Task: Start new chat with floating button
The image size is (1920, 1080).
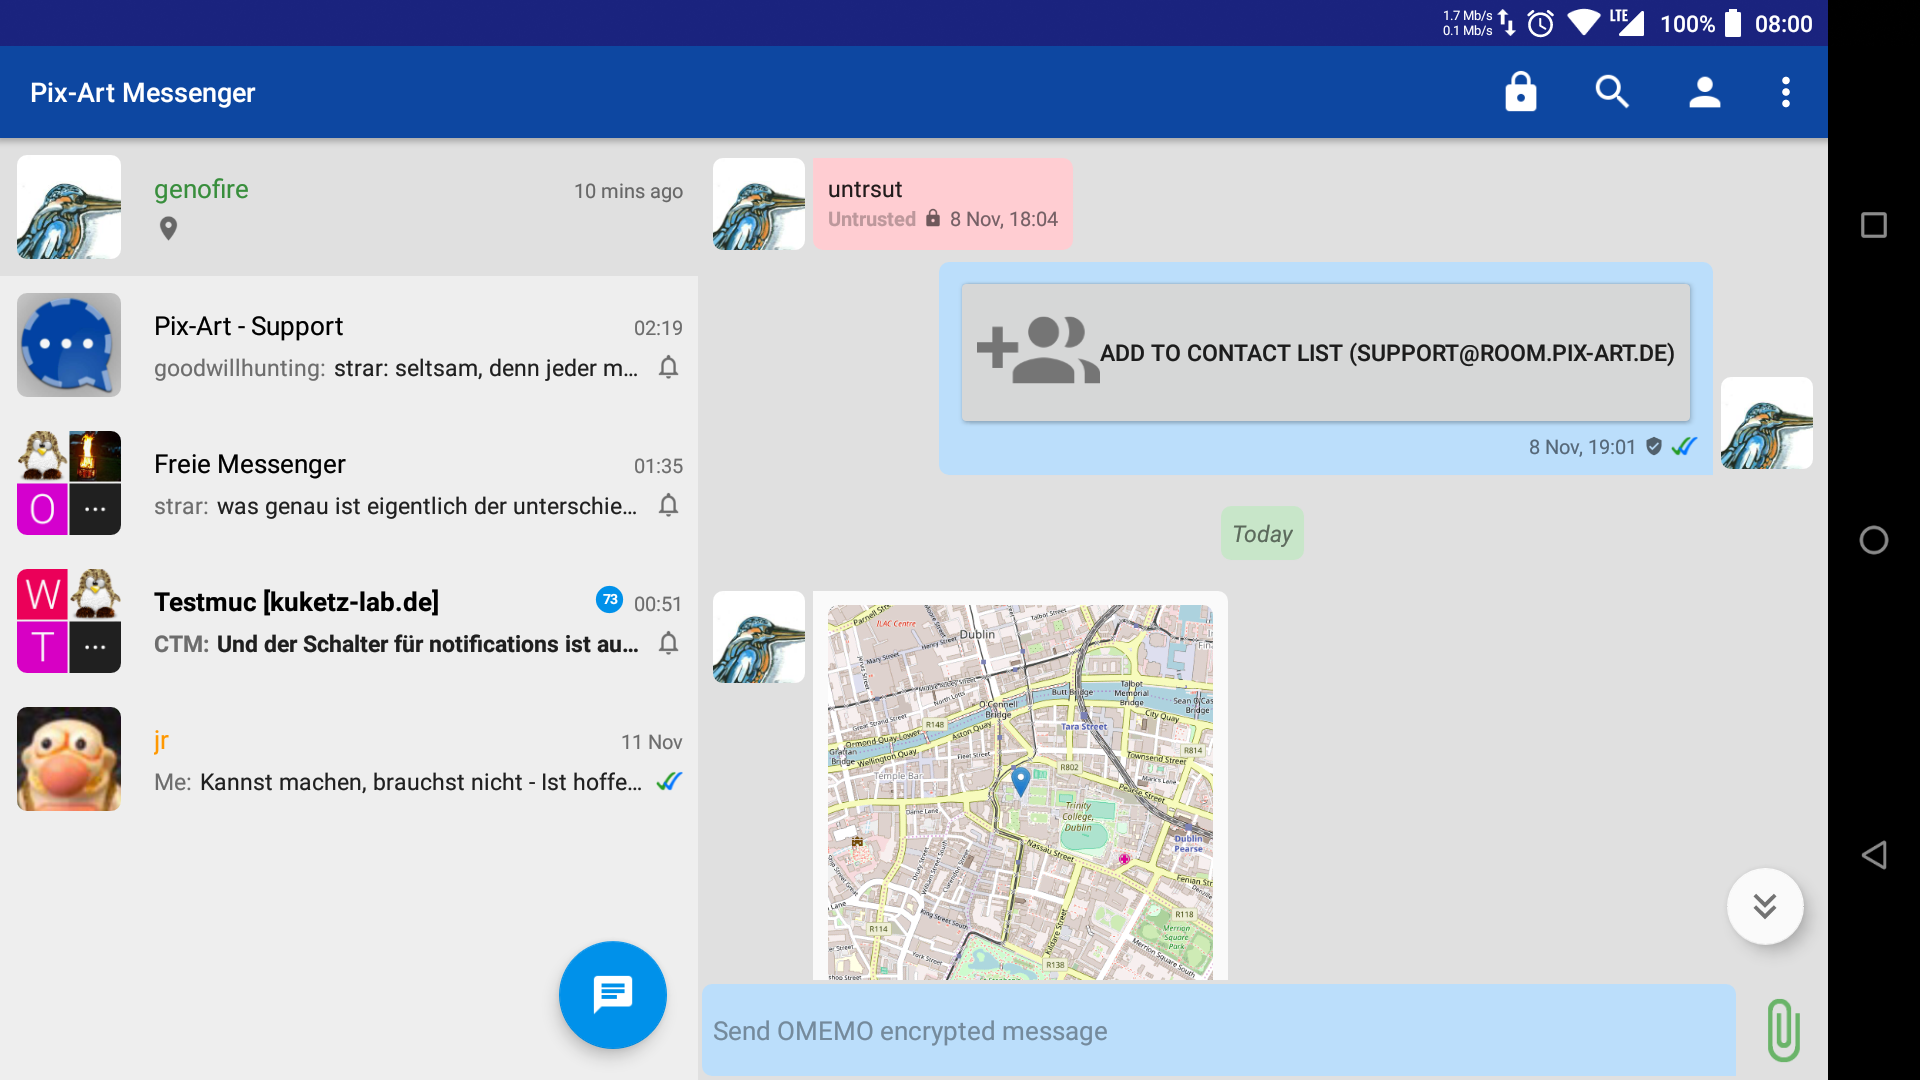Action: [613, 995]
